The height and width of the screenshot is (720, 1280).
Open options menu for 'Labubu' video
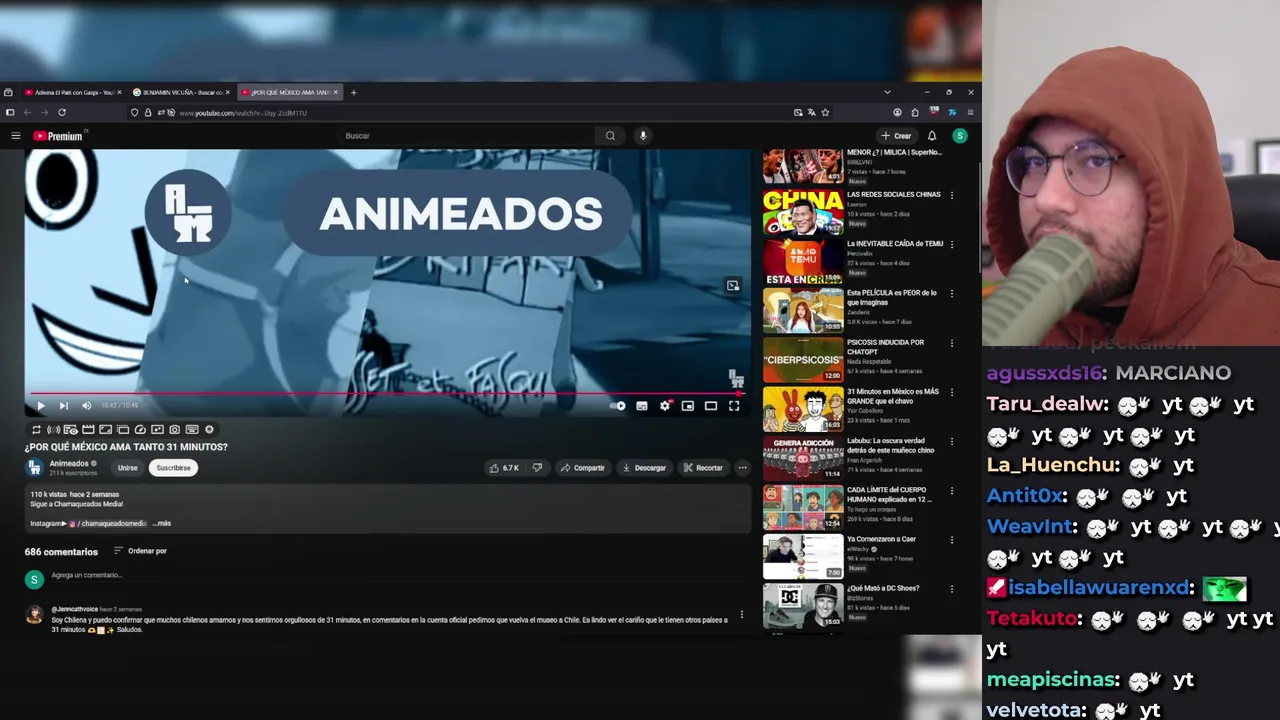(951, 441)
